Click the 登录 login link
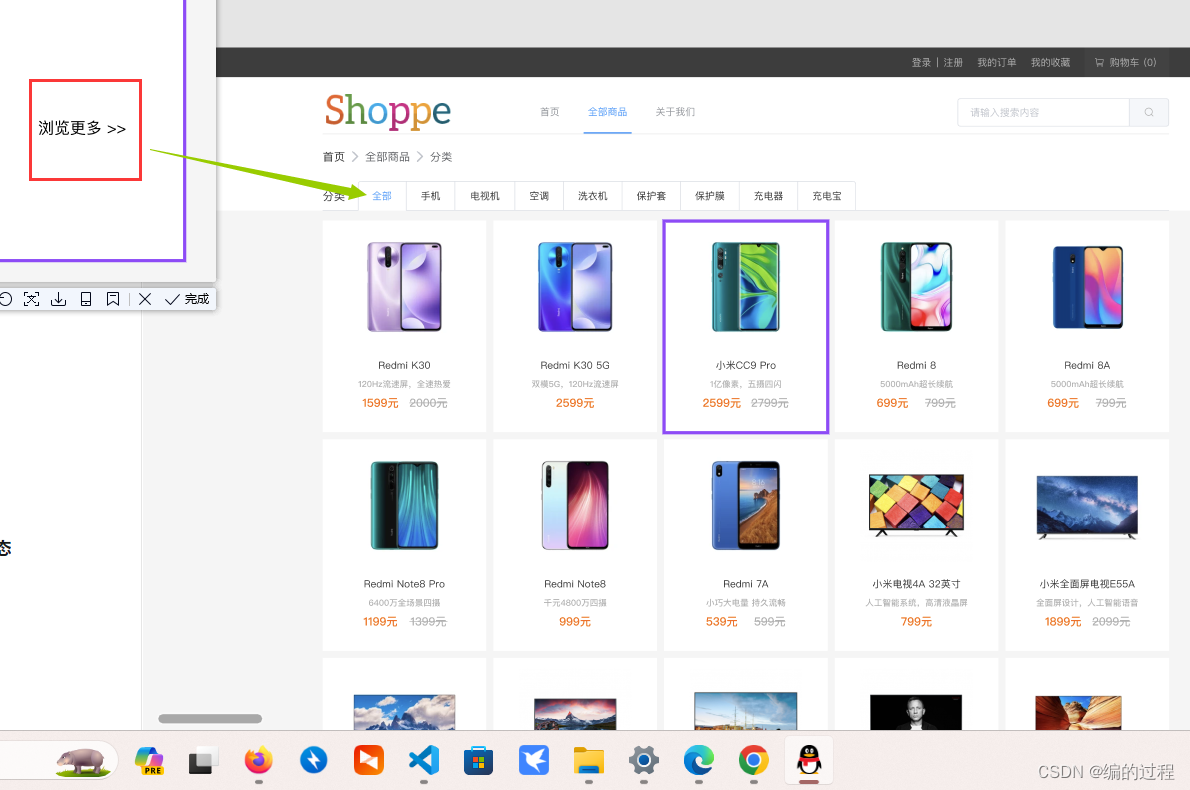This screenshot has width=1190, height=790. click(x=921, y=62)
